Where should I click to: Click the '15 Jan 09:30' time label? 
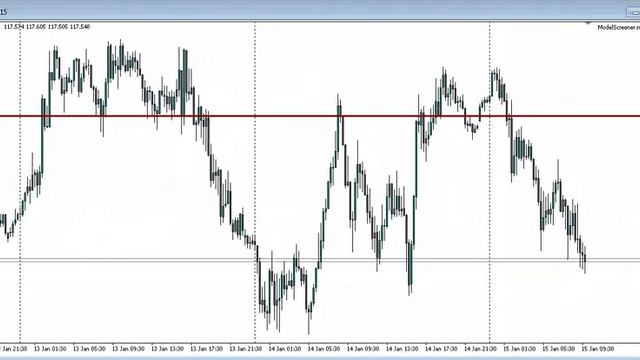[598, 349]
